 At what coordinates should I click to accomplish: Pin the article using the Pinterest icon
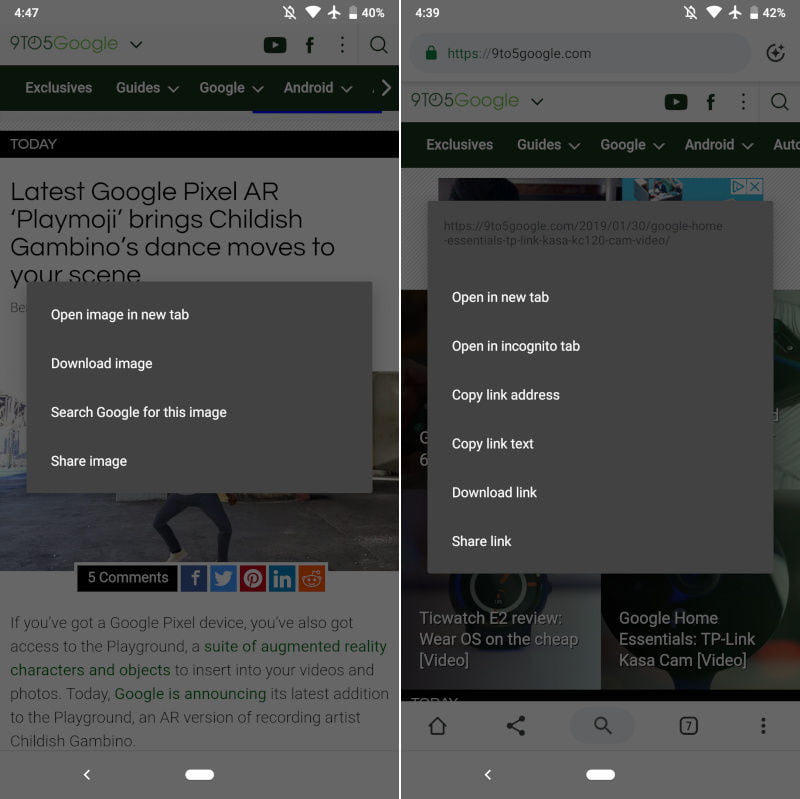click(253, 578)
